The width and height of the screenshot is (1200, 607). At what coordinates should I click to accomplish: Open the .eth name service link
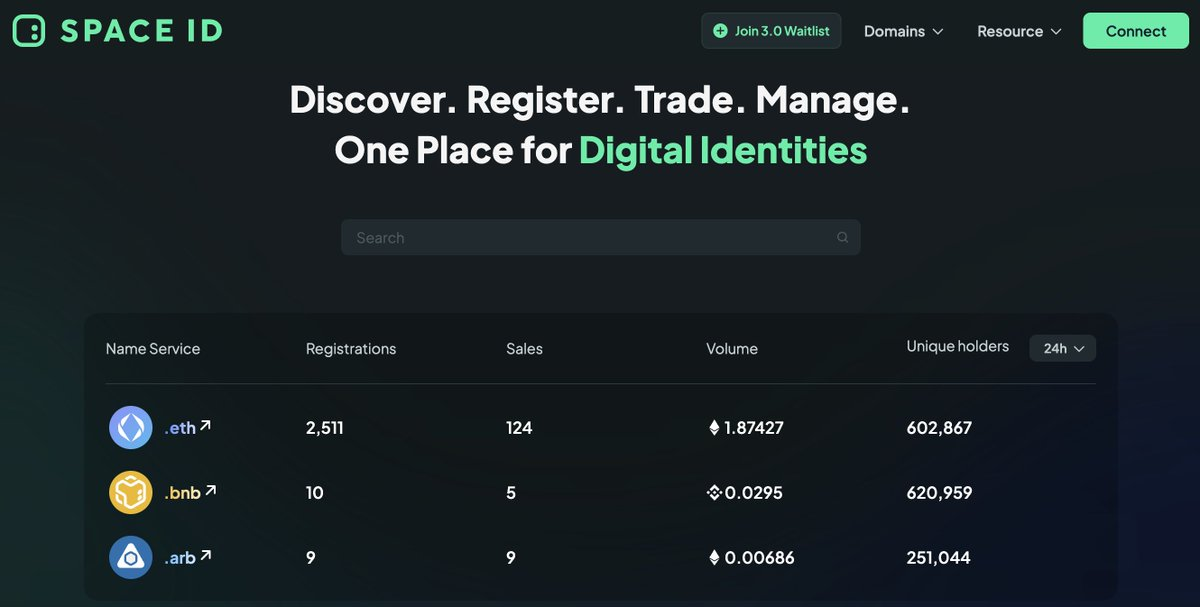pyautogui.click(x=180, y=428)
